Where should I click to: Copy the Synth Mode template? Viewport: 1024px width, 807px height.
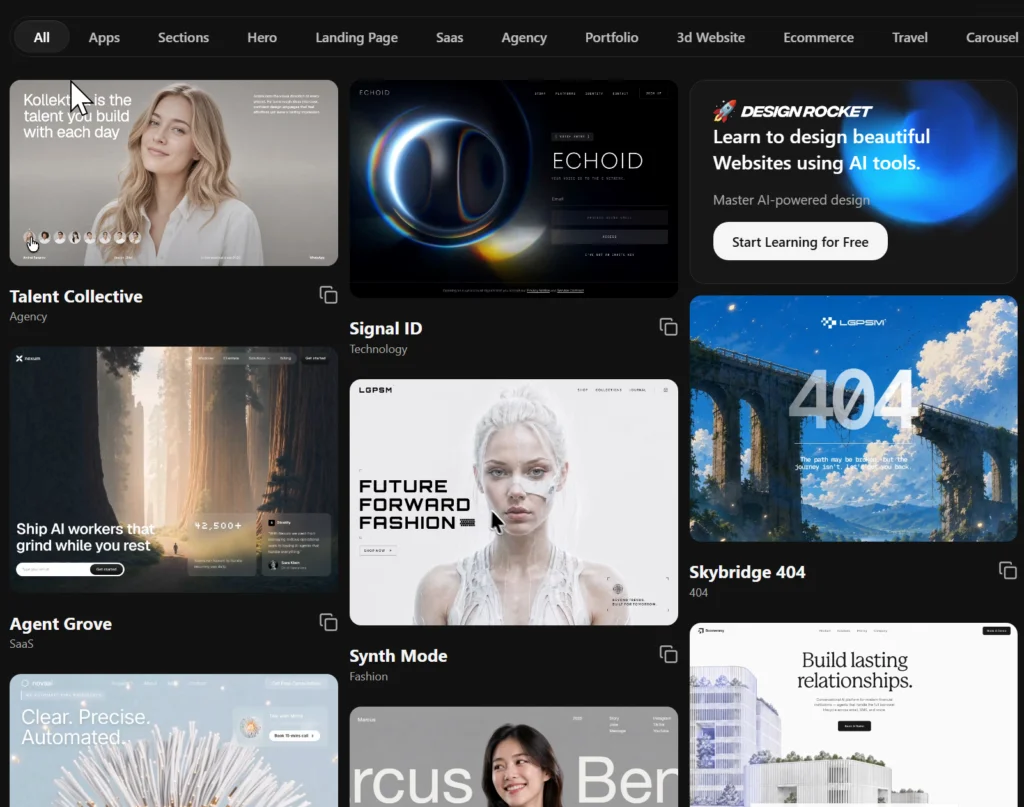[668, 654]
